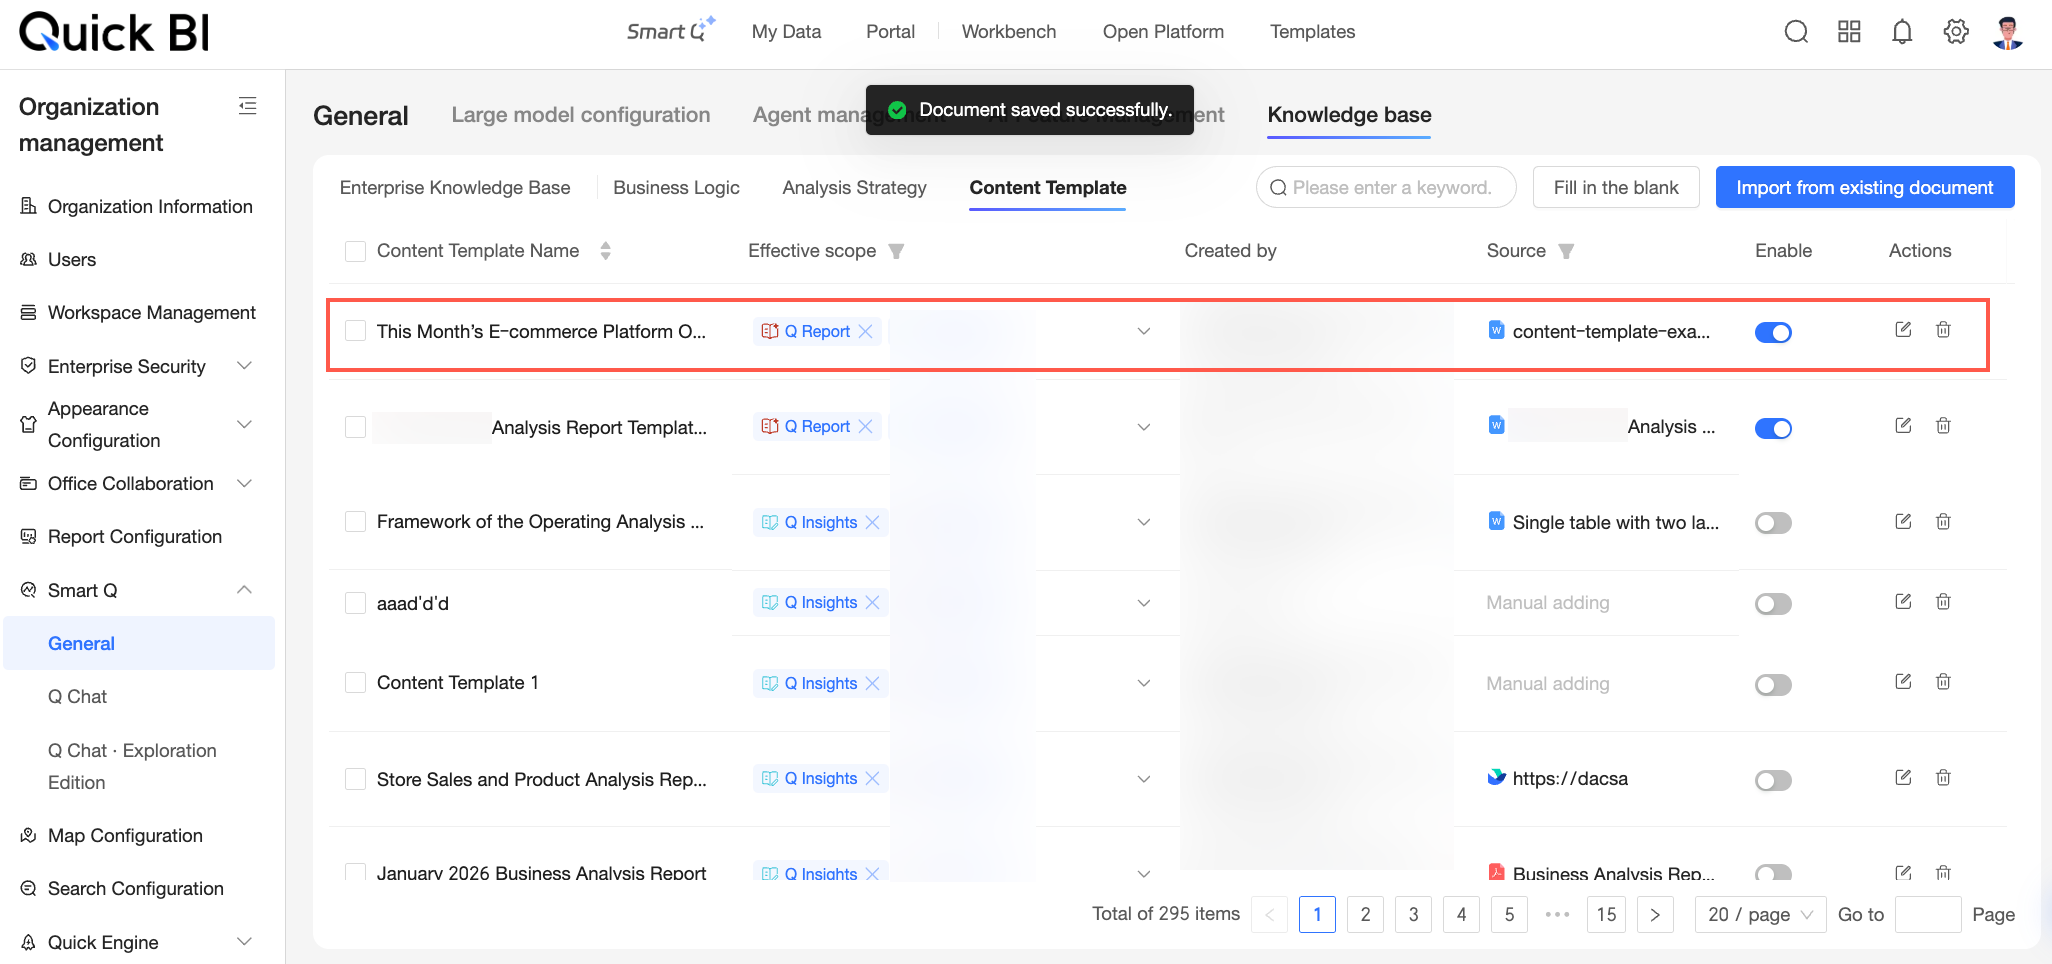The image size is (2052, 964).
Task: Delete the Framework of the Operating Analysis row
Action: pyautogui.click(x=1943, y=522)
